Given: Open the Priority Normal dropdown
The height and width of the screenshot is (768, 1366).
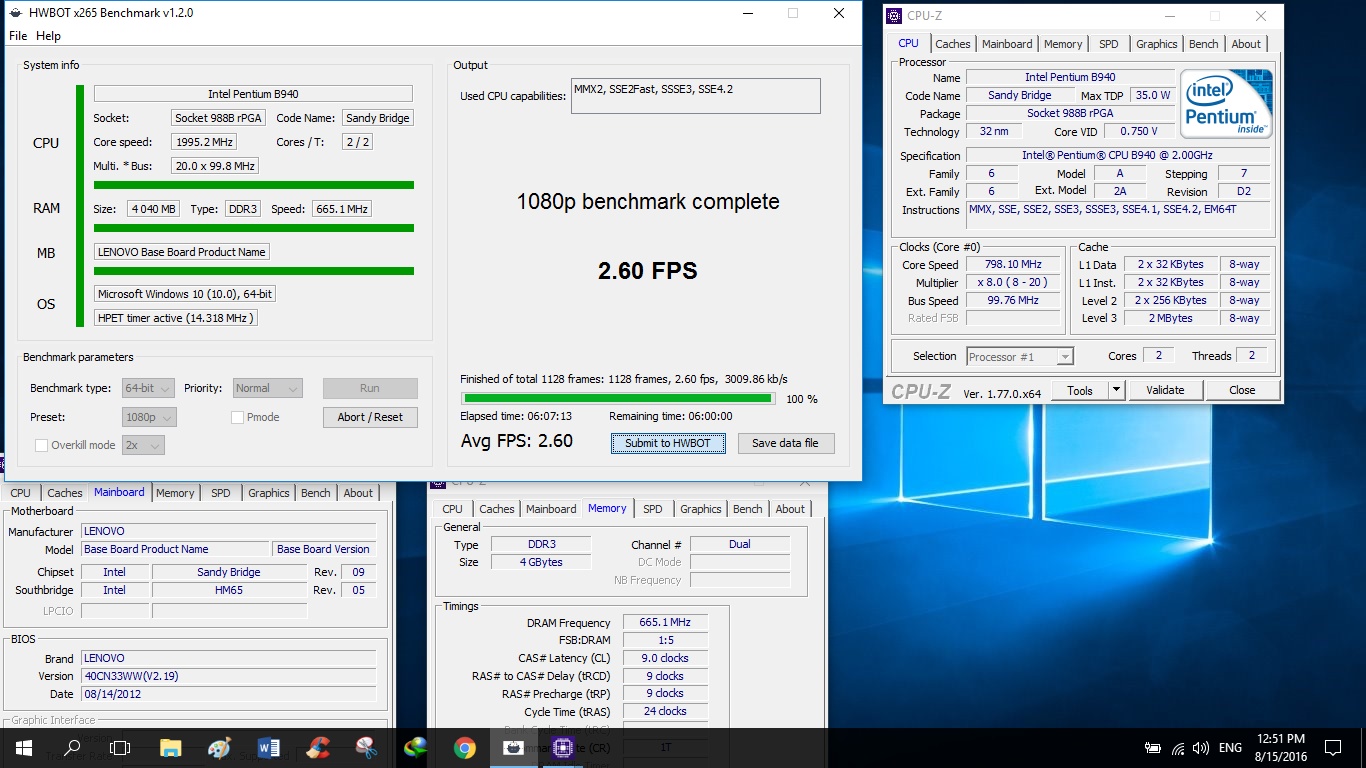Looking at the screenshot, I should [x=267, y=388].
